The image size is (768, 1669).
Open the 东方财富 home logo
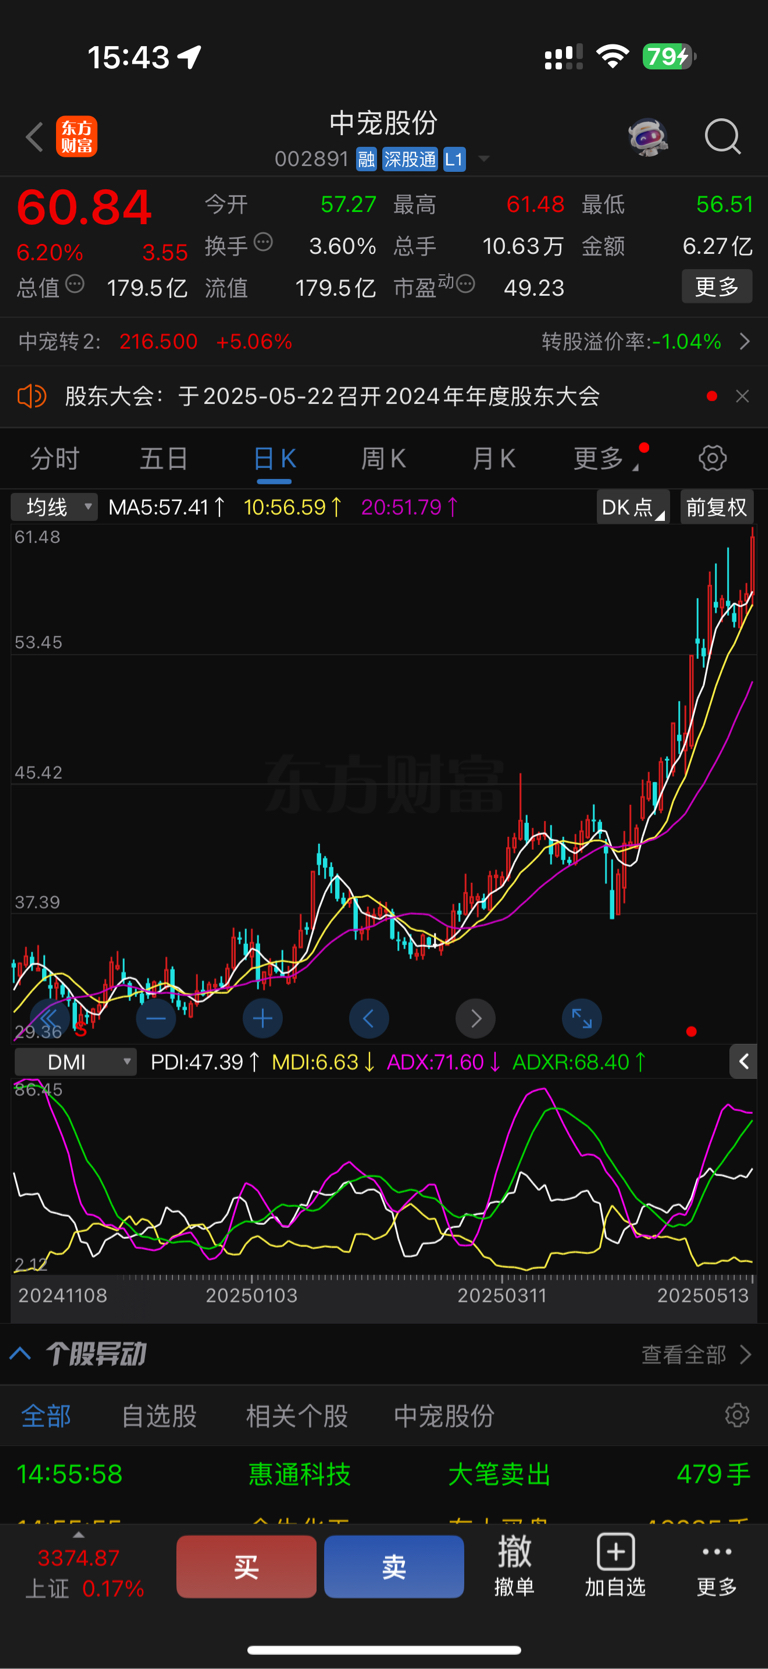[x=77, y=136]
